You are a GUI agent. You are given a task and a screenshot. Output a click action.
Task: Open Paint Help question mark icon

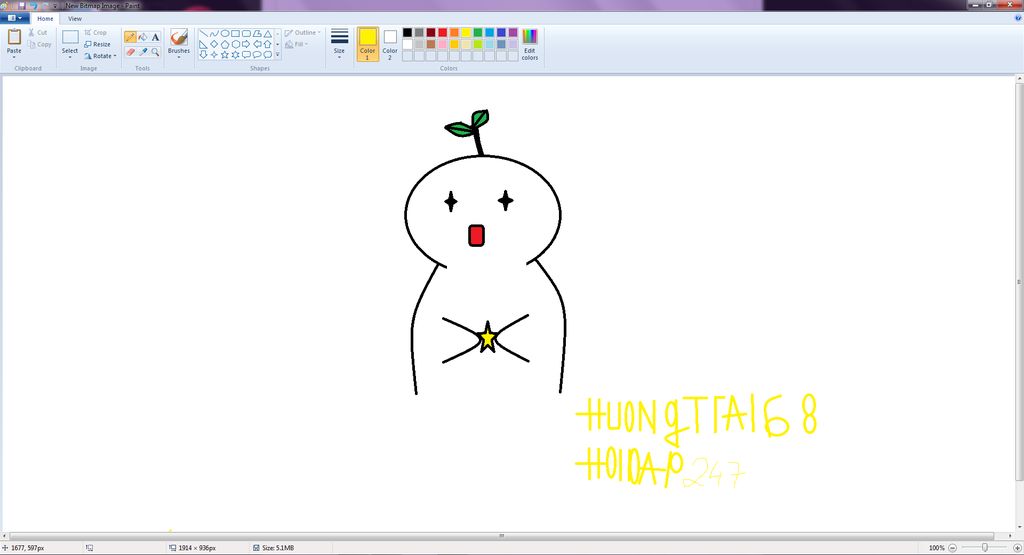pos(1018,18)
